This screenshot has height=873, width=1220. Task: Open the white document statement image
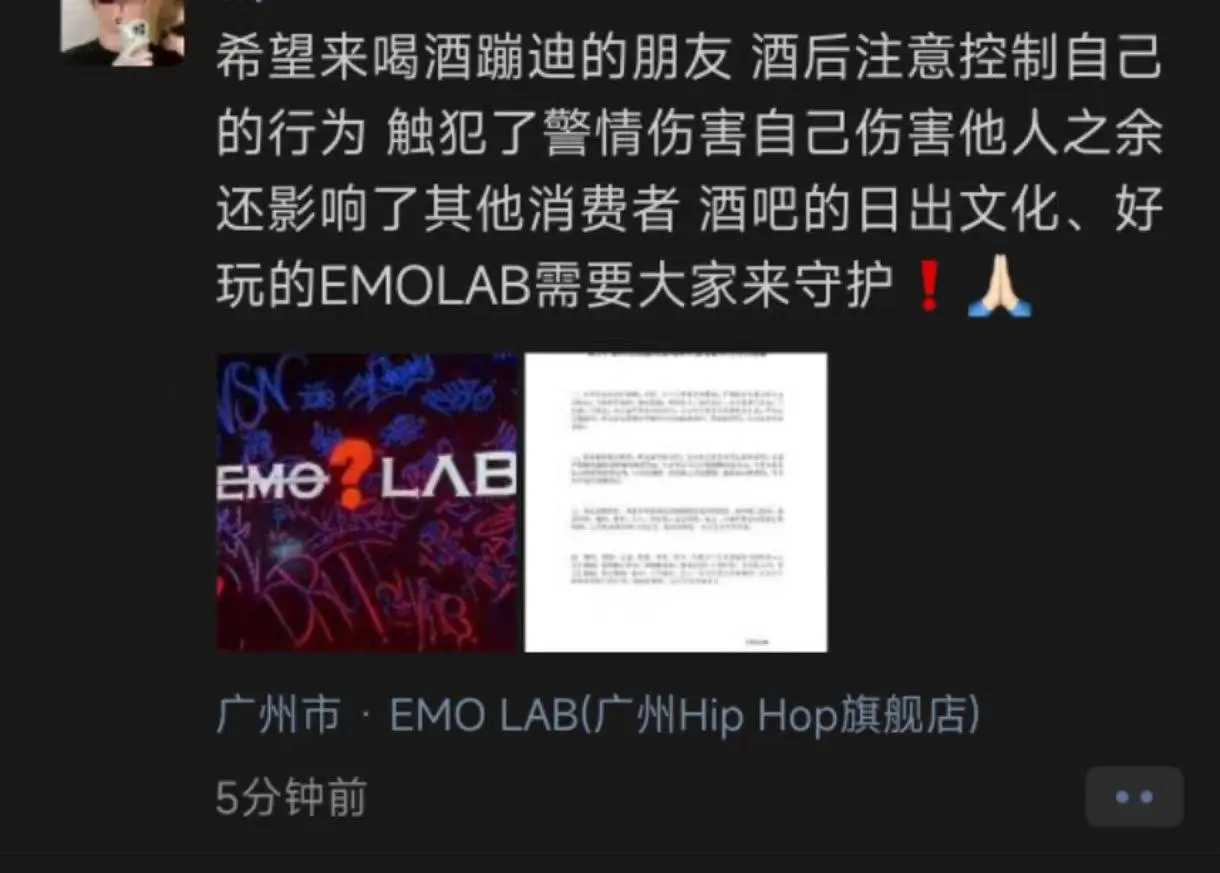pyautogui.click(x=676, y=502)
